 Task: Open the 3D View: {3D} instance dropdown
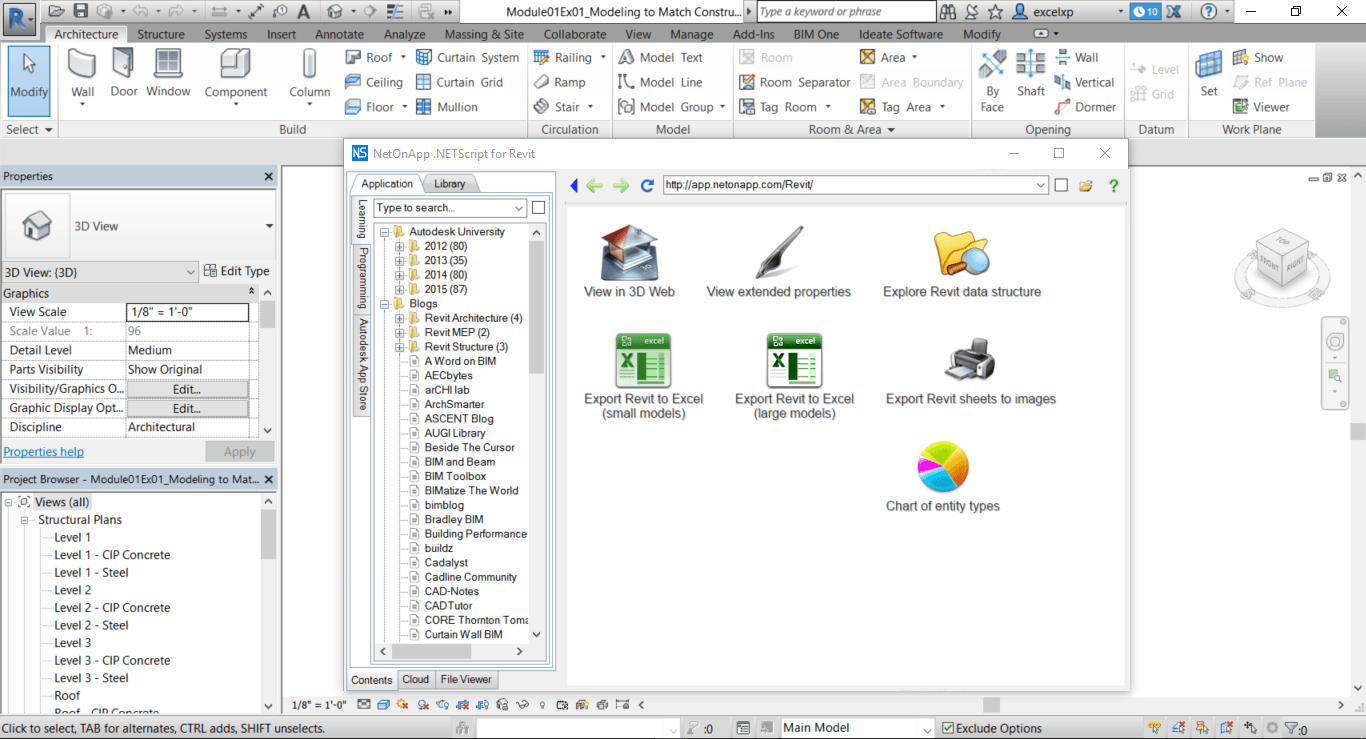tap(191, 271)
